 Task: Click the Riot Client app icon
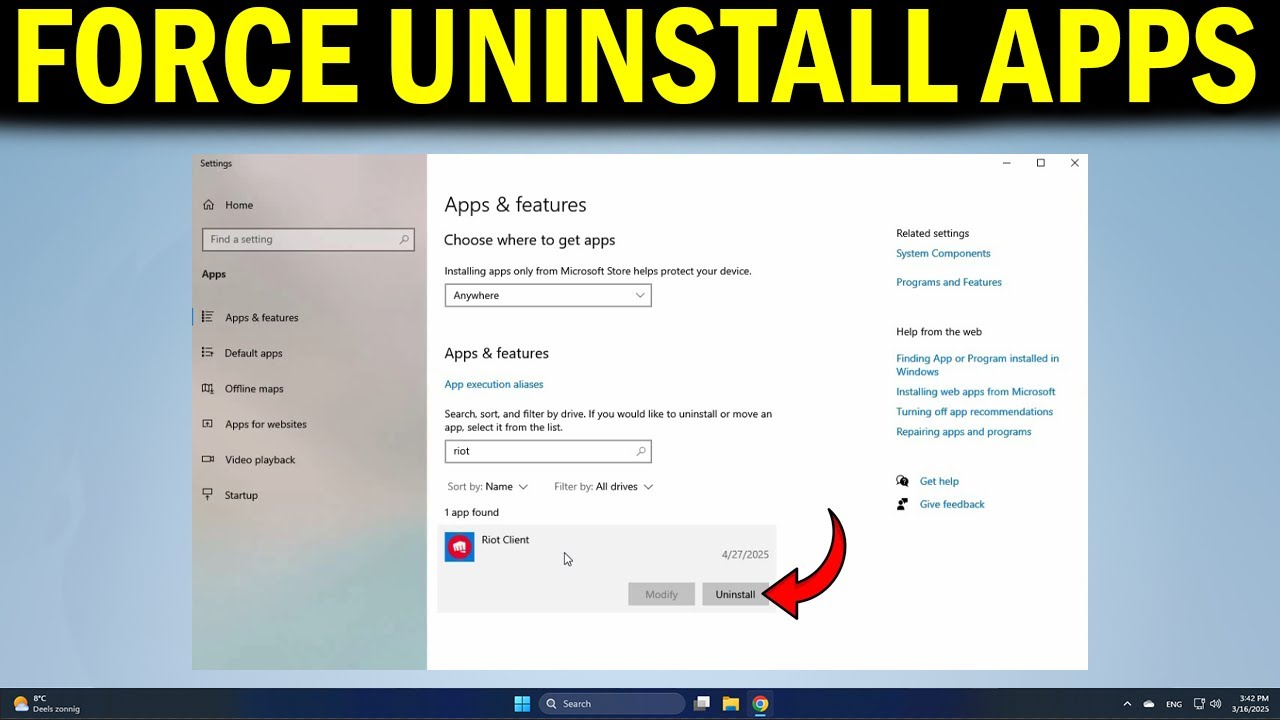[460, 547]
